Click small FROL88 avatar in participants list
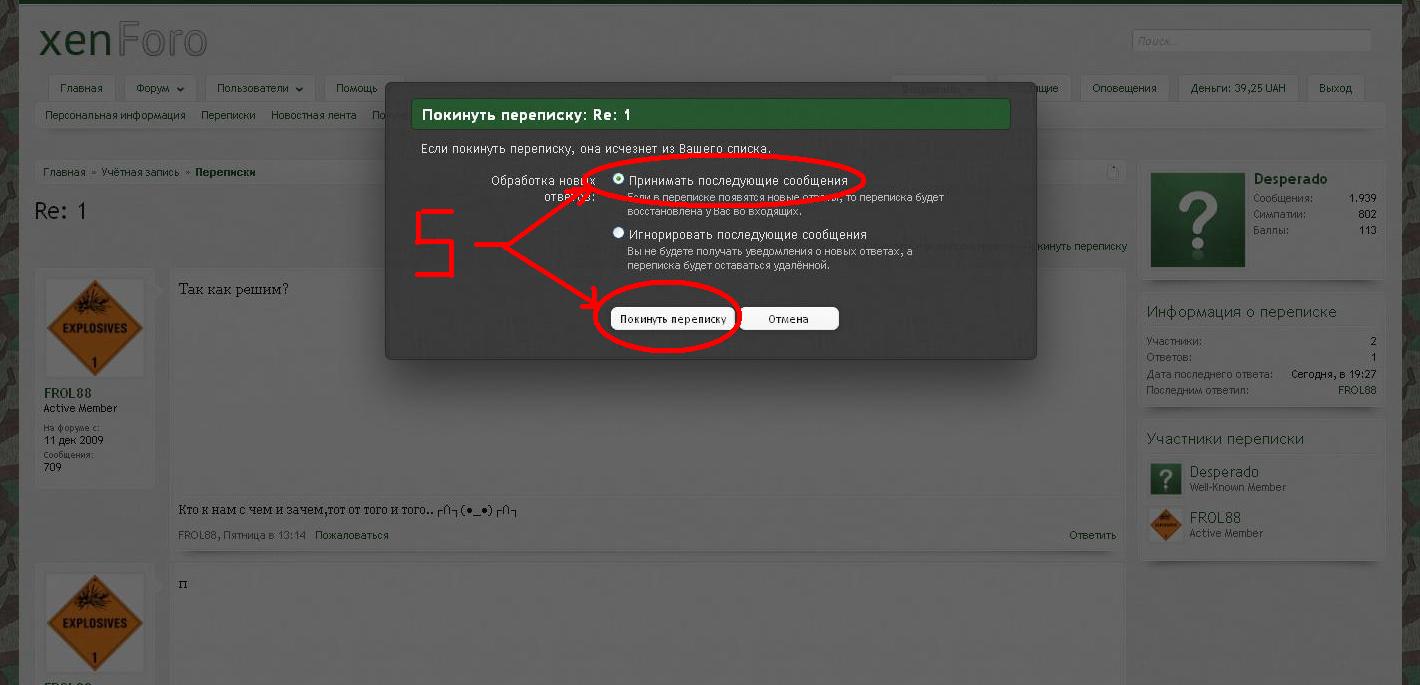 [x=1166, y=525]
